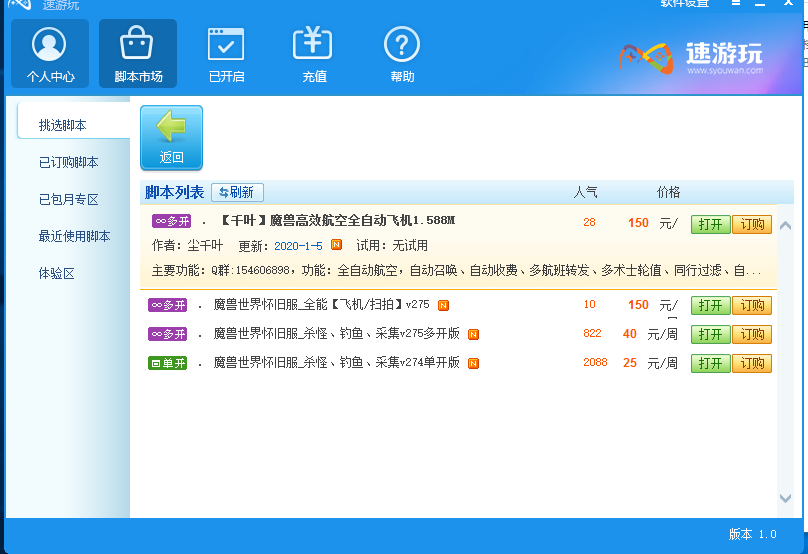Click N new icon beside date 2020-1-5

tap(336, 245)
